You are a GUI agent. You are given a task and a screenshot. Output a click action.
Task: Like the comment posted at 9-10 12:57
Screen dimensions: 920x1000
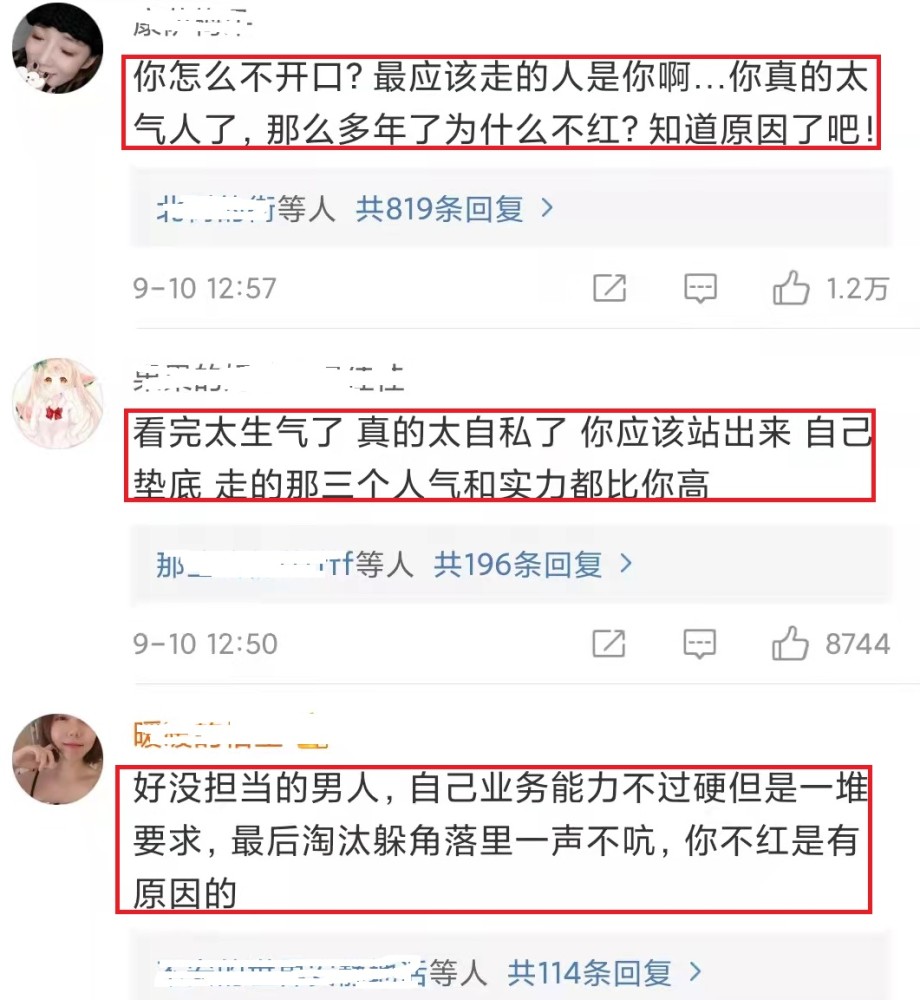point(791,288)
